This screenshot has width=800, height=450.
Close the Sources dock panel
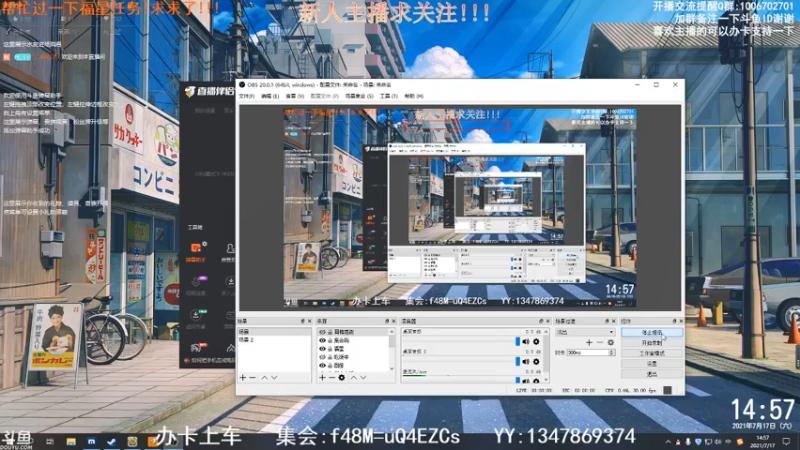pos(393,321)
